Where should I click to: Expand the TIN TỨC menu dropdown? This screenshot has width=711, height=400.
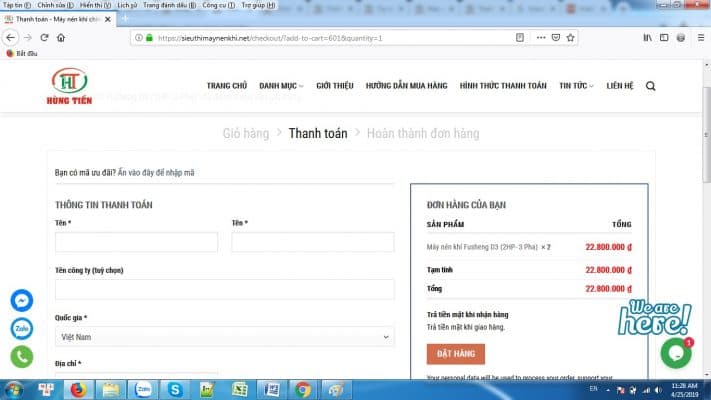(576, 86)
